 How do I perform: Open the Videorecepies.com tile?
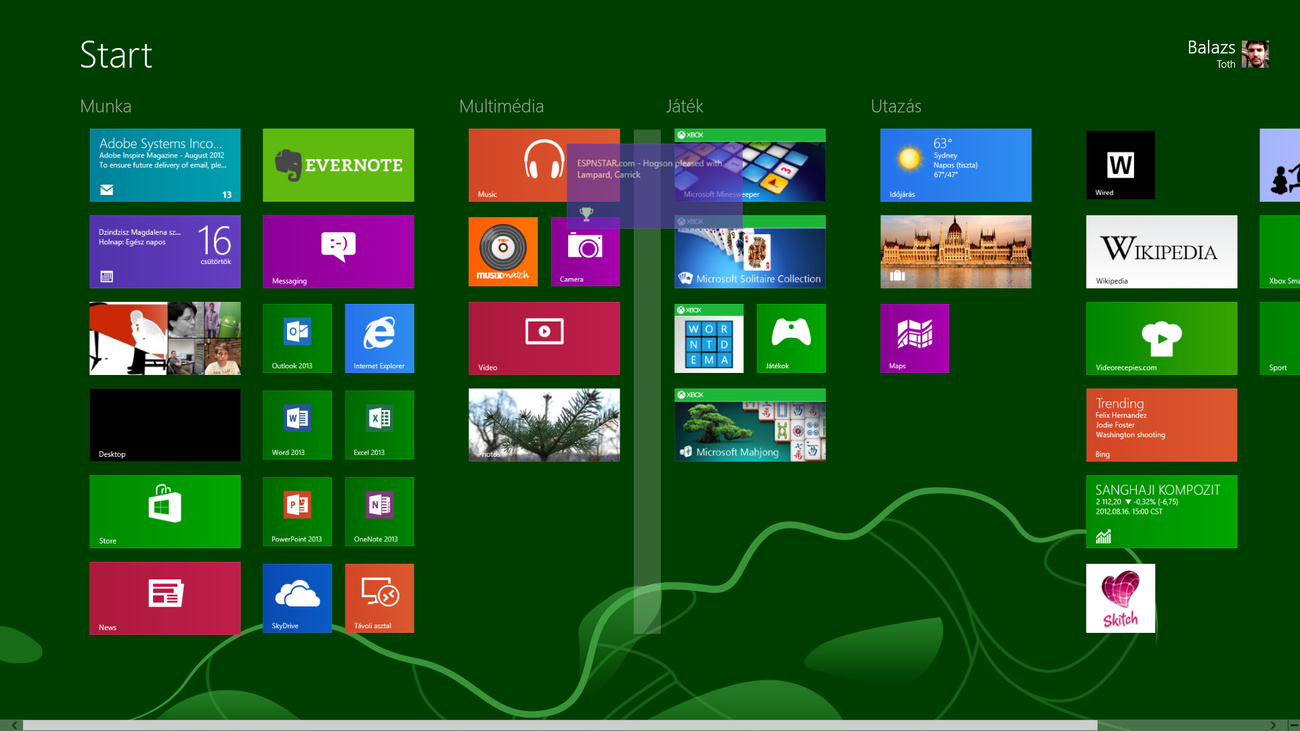click(1161, 338)
